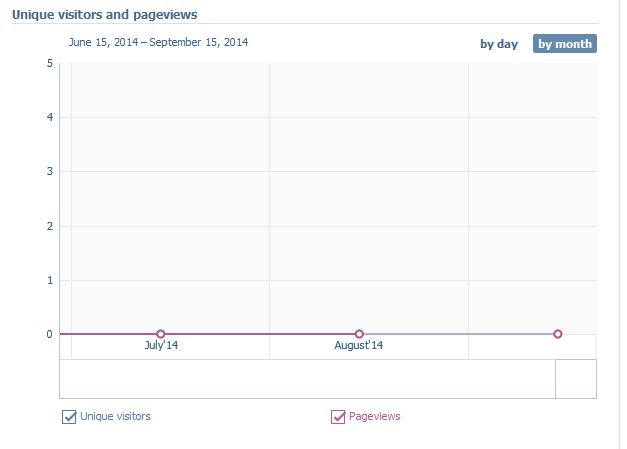Screen dimensions: 627x449
Task: Click the empty overview strip below chart
Action: click(x=300, y=379)
